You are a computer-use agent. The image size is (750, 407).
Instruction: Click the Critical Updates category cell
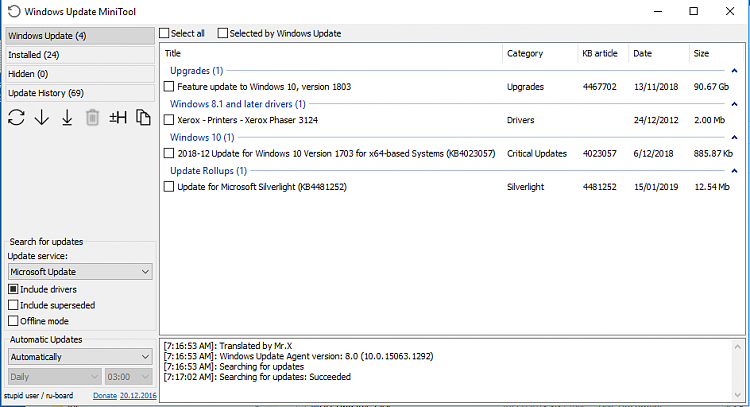[x=537, y=154]
